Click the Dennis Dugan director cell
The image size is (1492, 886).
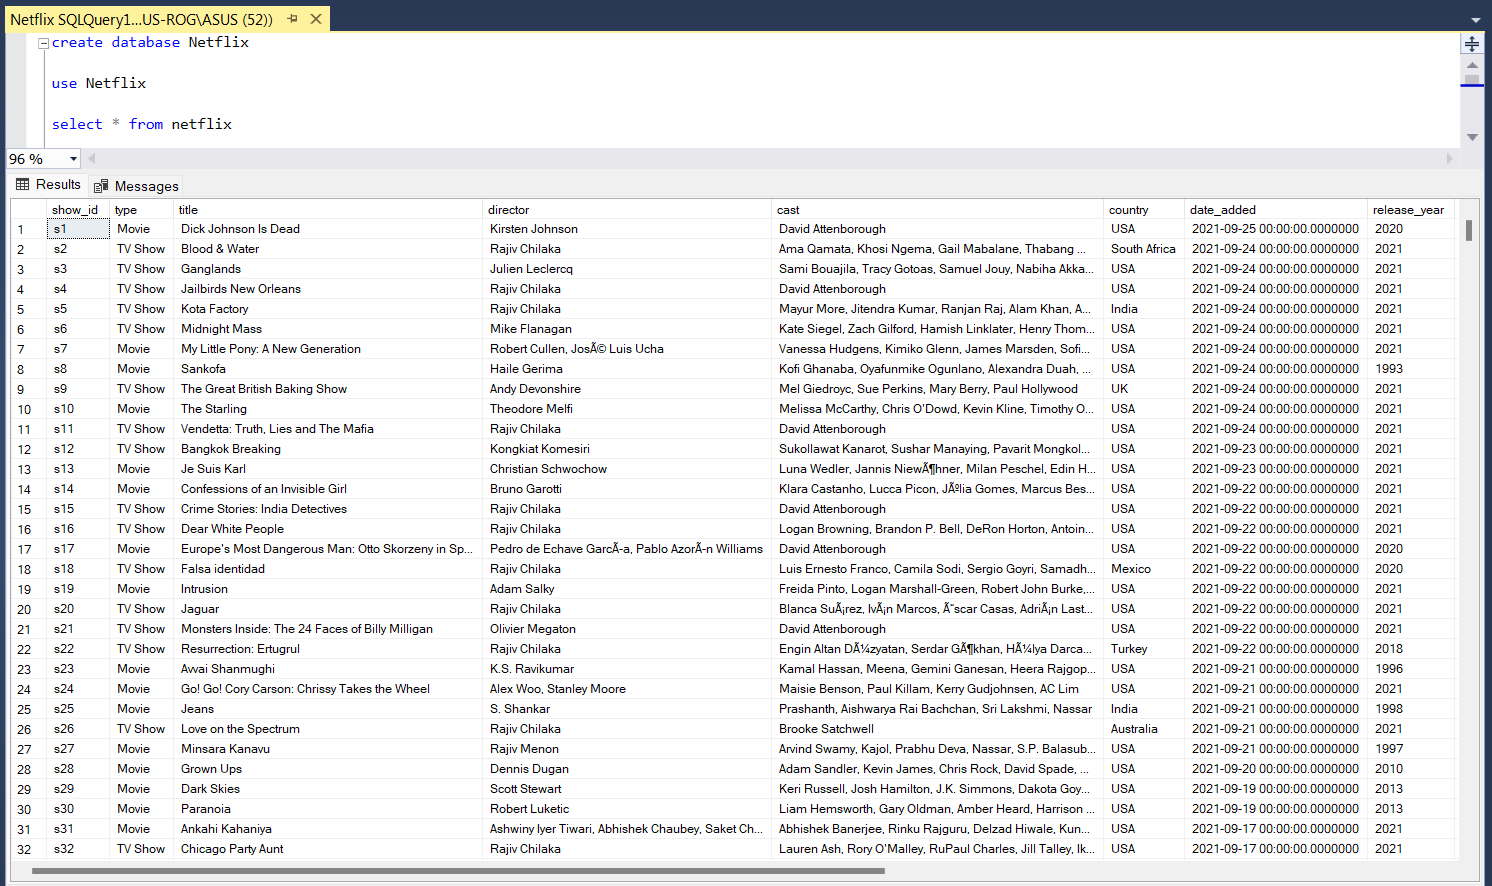tap(627, 769)
